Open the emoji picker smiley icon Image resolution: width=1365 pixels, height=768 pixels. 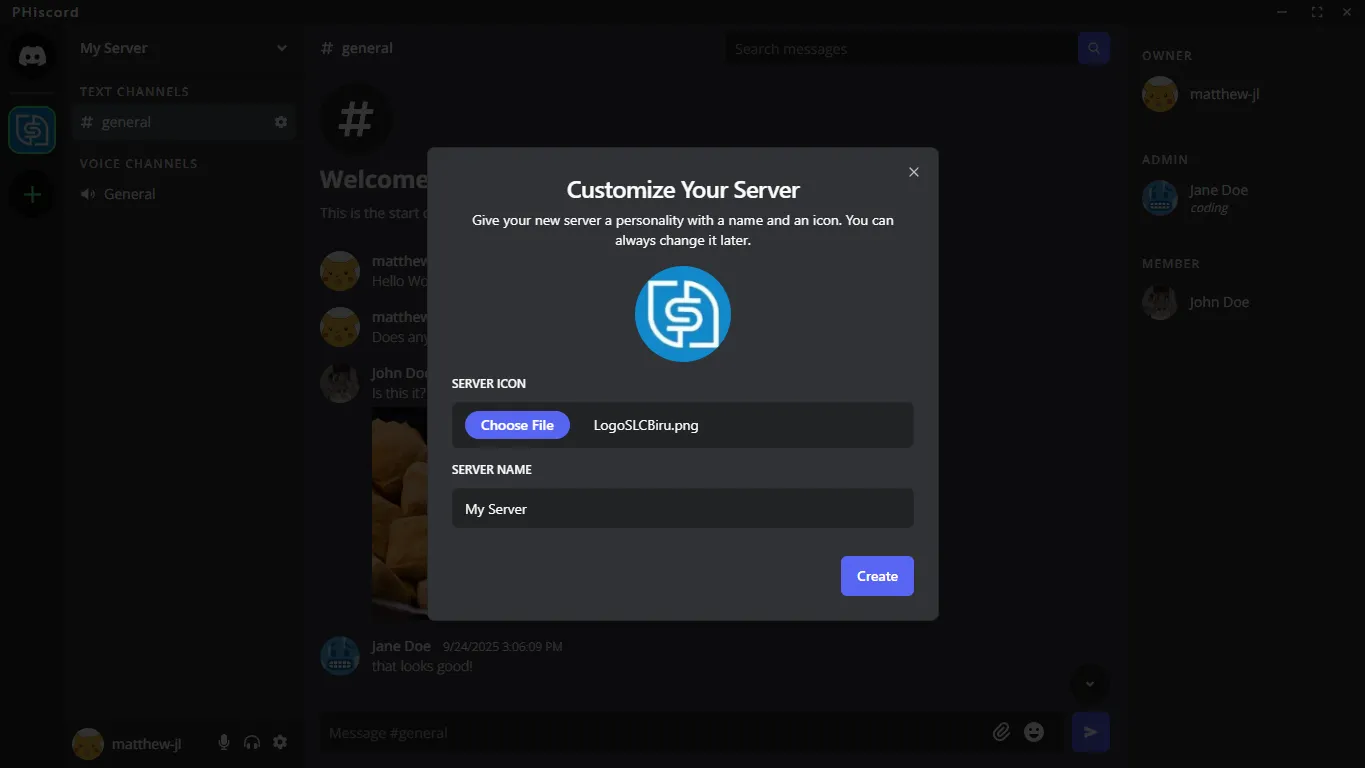1034,732
